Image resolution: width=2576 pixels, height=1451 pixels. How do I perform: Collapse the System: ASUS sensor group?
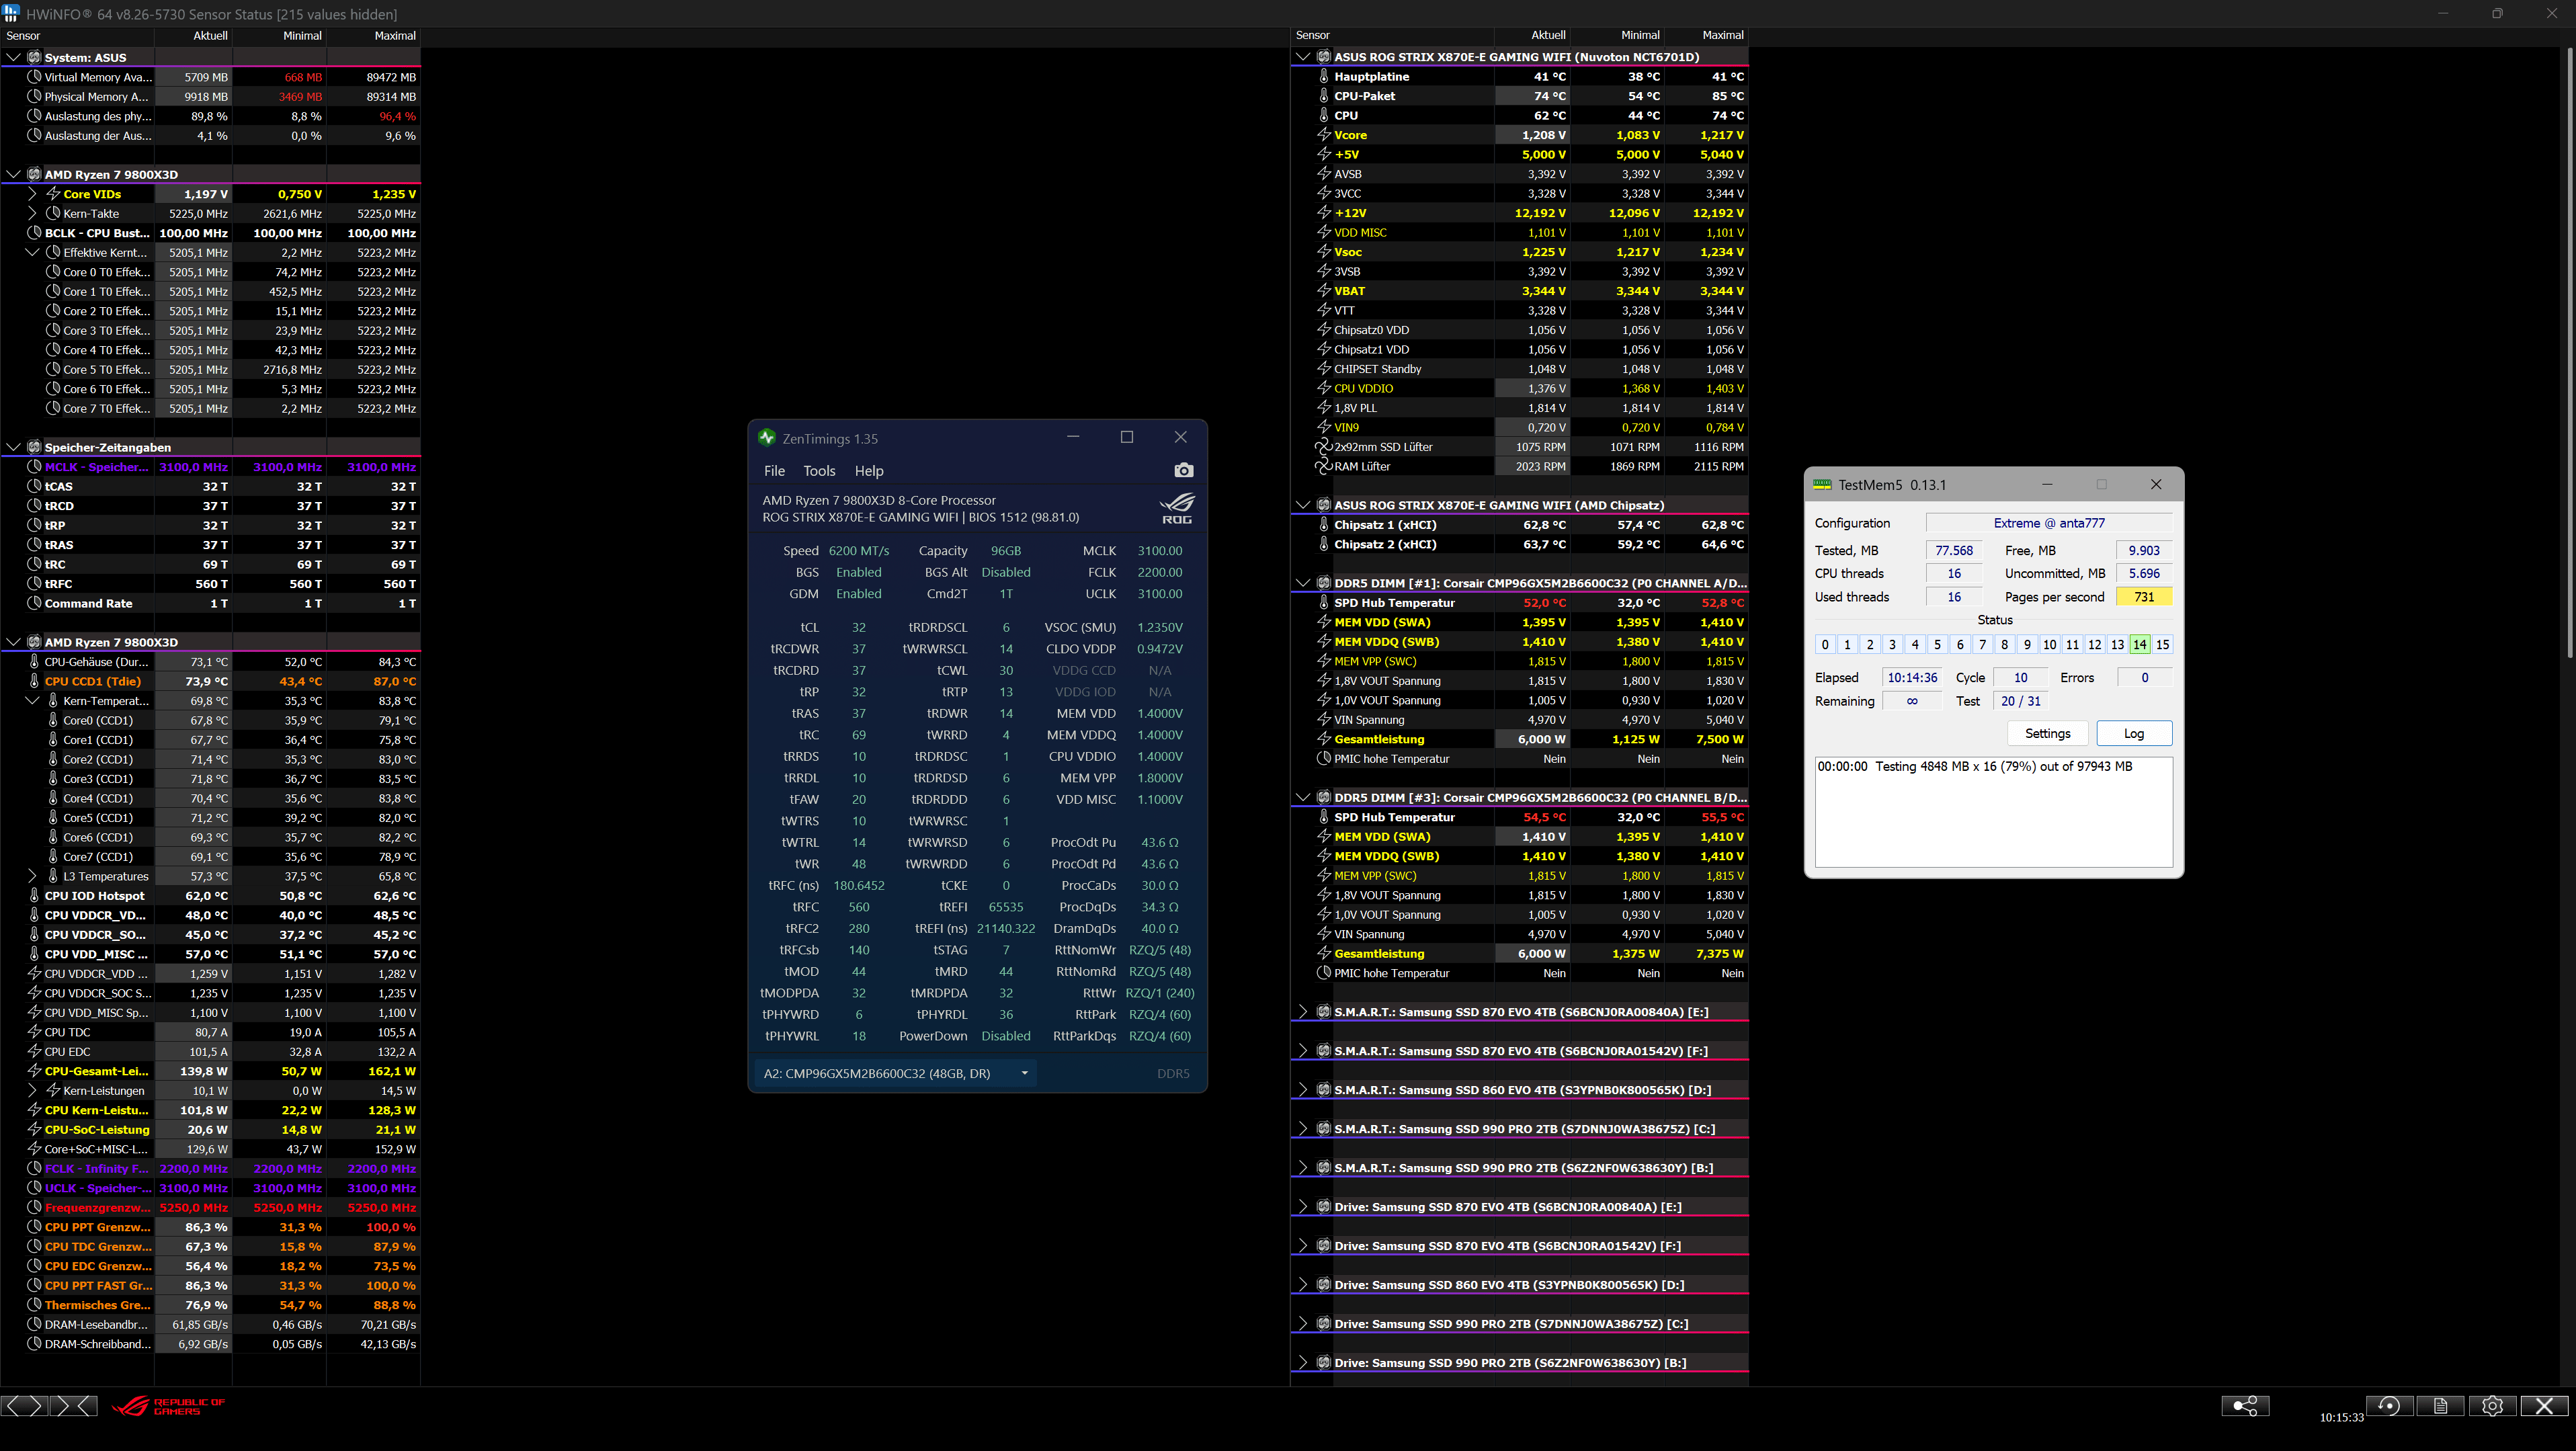(x=14, y=57)
